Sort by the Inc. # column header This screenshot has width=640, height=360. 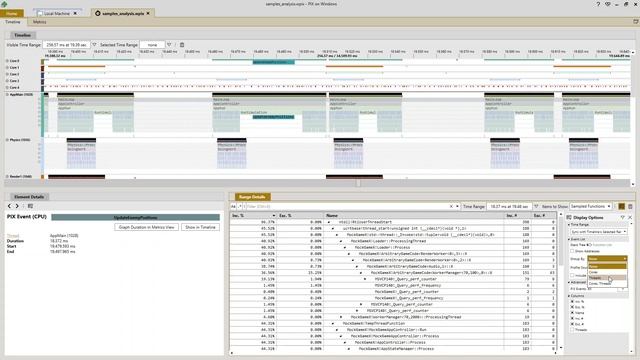point(517,216)
